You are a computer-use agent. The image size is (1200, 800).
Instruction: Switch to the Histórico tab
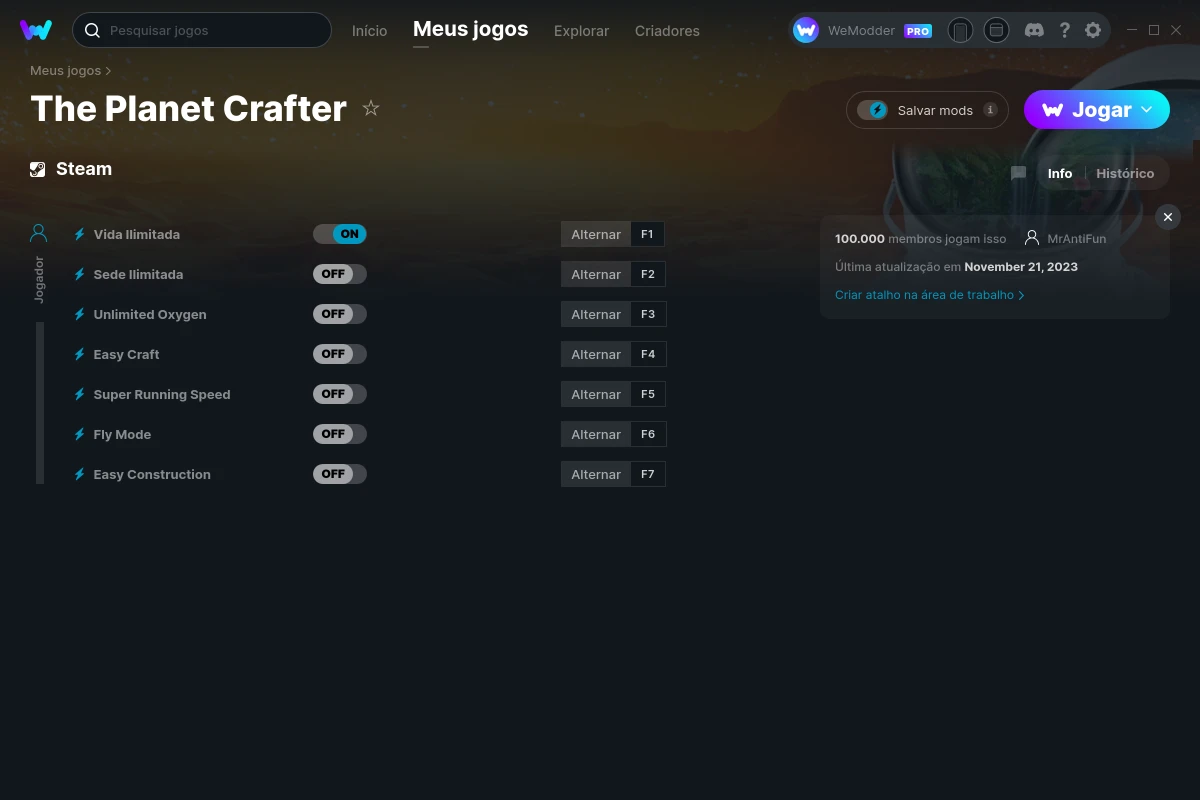pyautogui.click(x=1125, y=173)
